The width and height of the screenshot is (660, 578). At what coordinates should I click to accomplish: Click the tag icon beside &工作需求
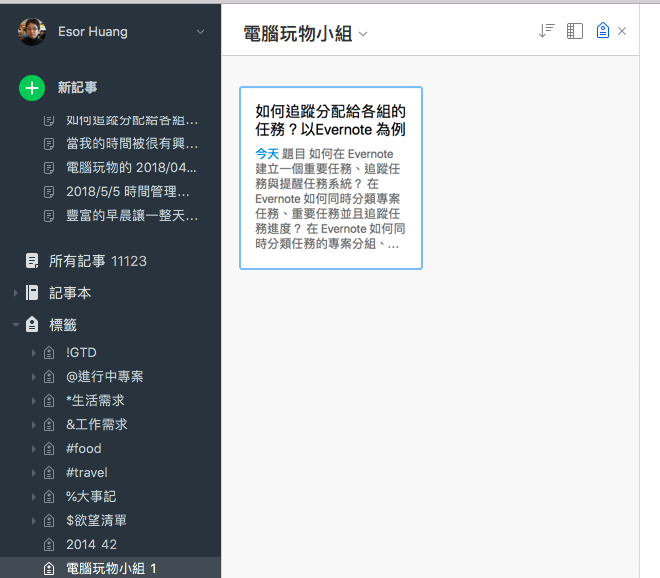(x=49, y=425)
